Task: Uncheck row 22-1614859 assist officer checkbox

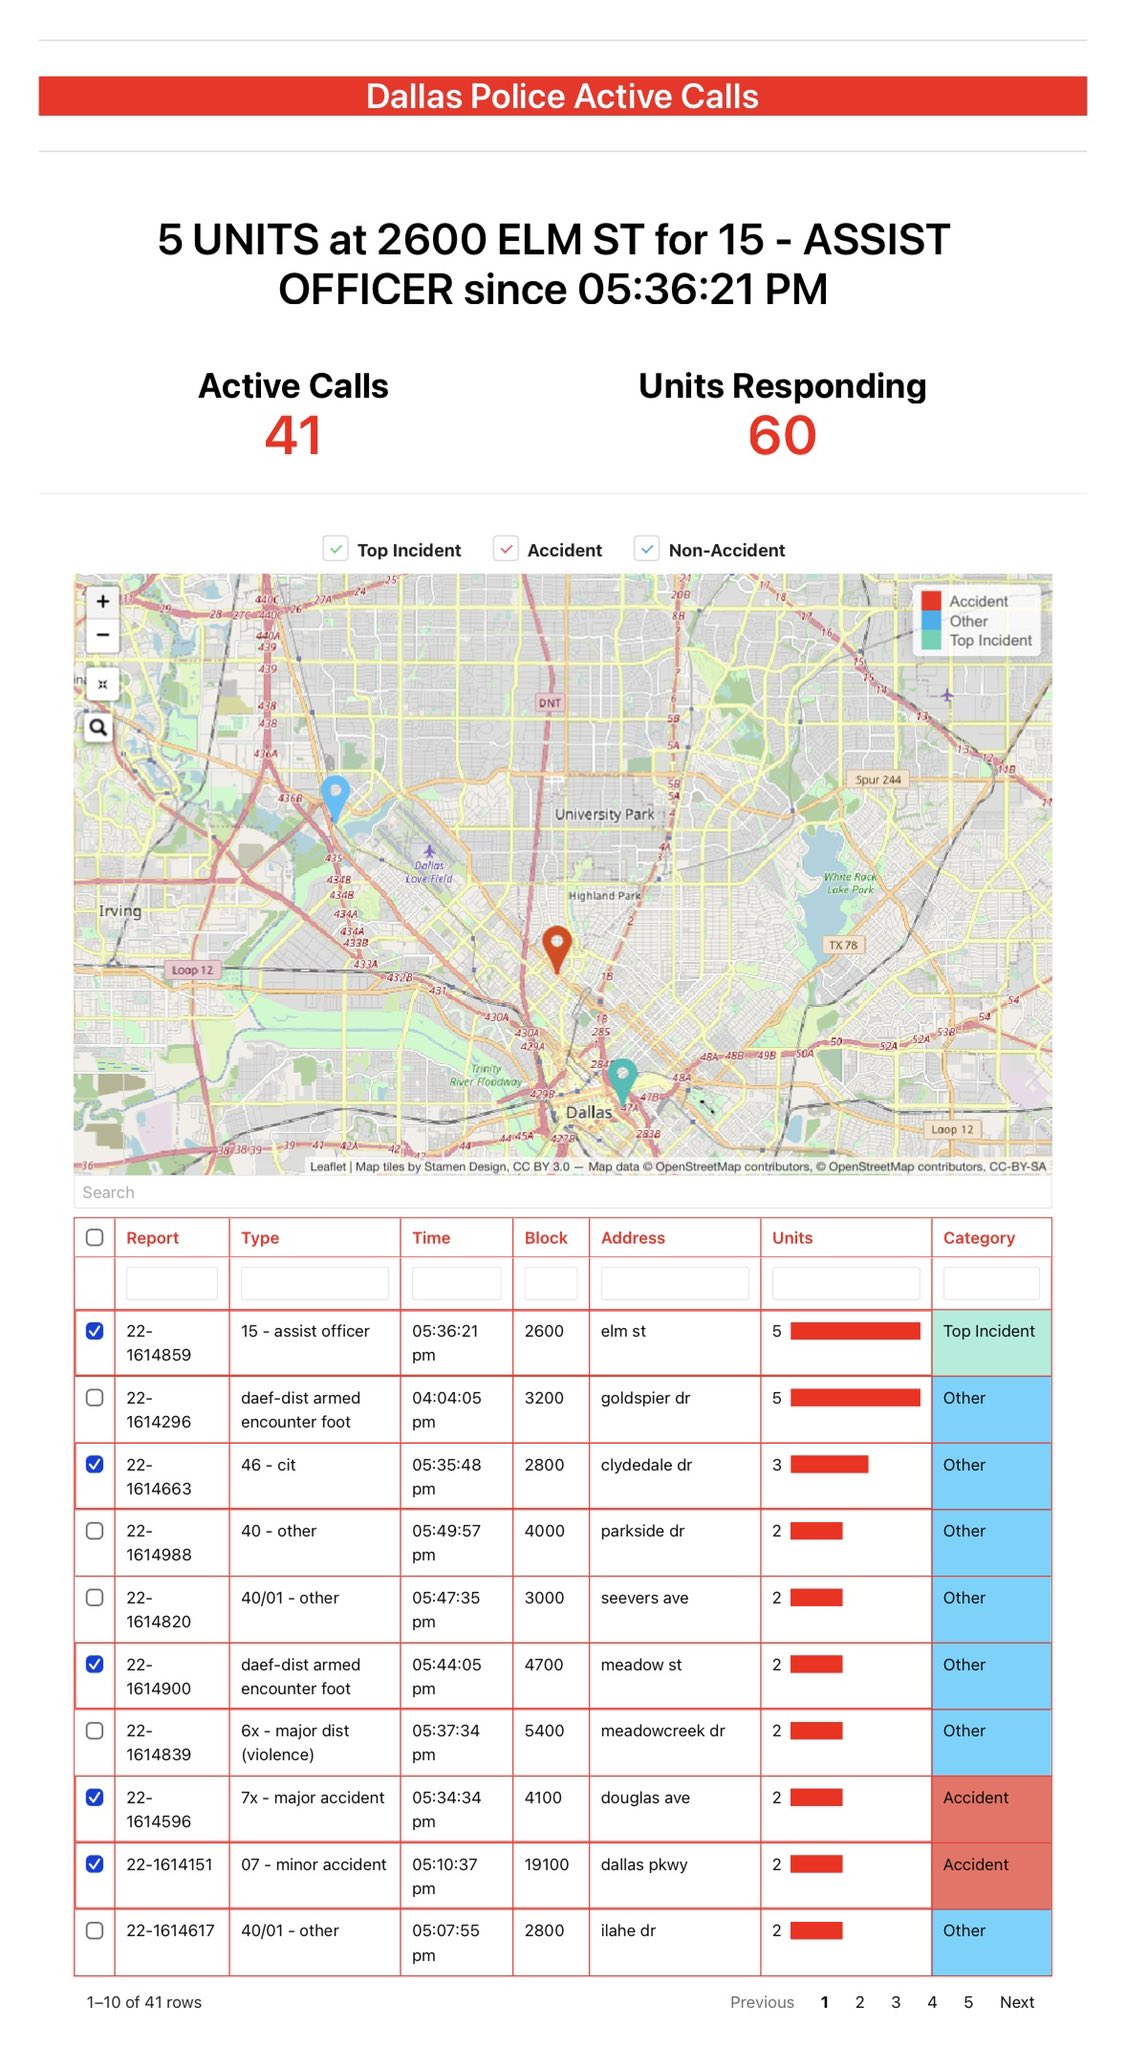Action: tap(94, 1331)
